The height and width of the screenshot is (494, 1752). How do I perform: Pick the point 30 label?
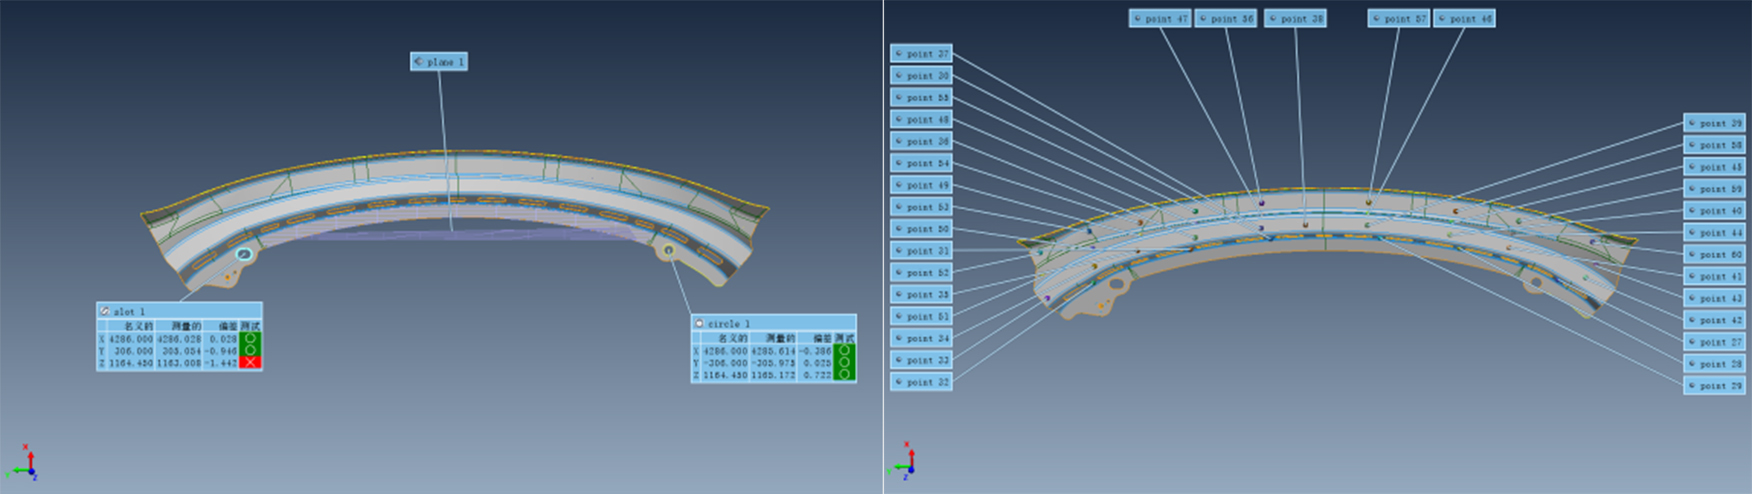click(x=921, y=76)
